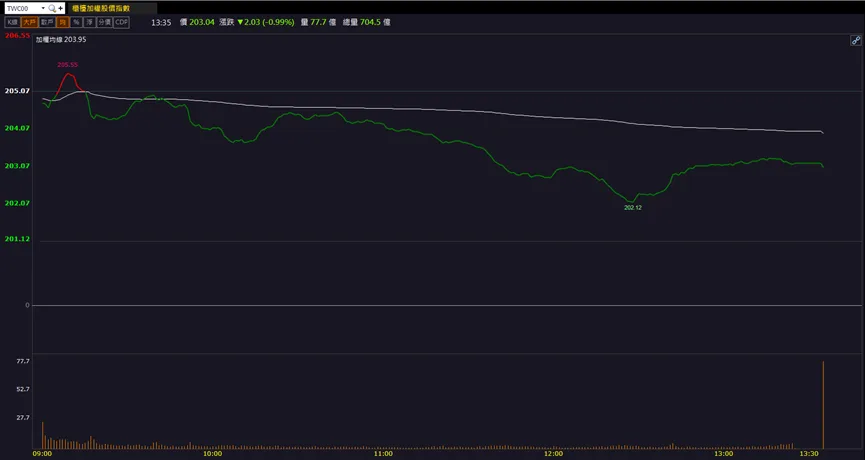
Task: Click the volume value 77.7
Action: point(318,22)
